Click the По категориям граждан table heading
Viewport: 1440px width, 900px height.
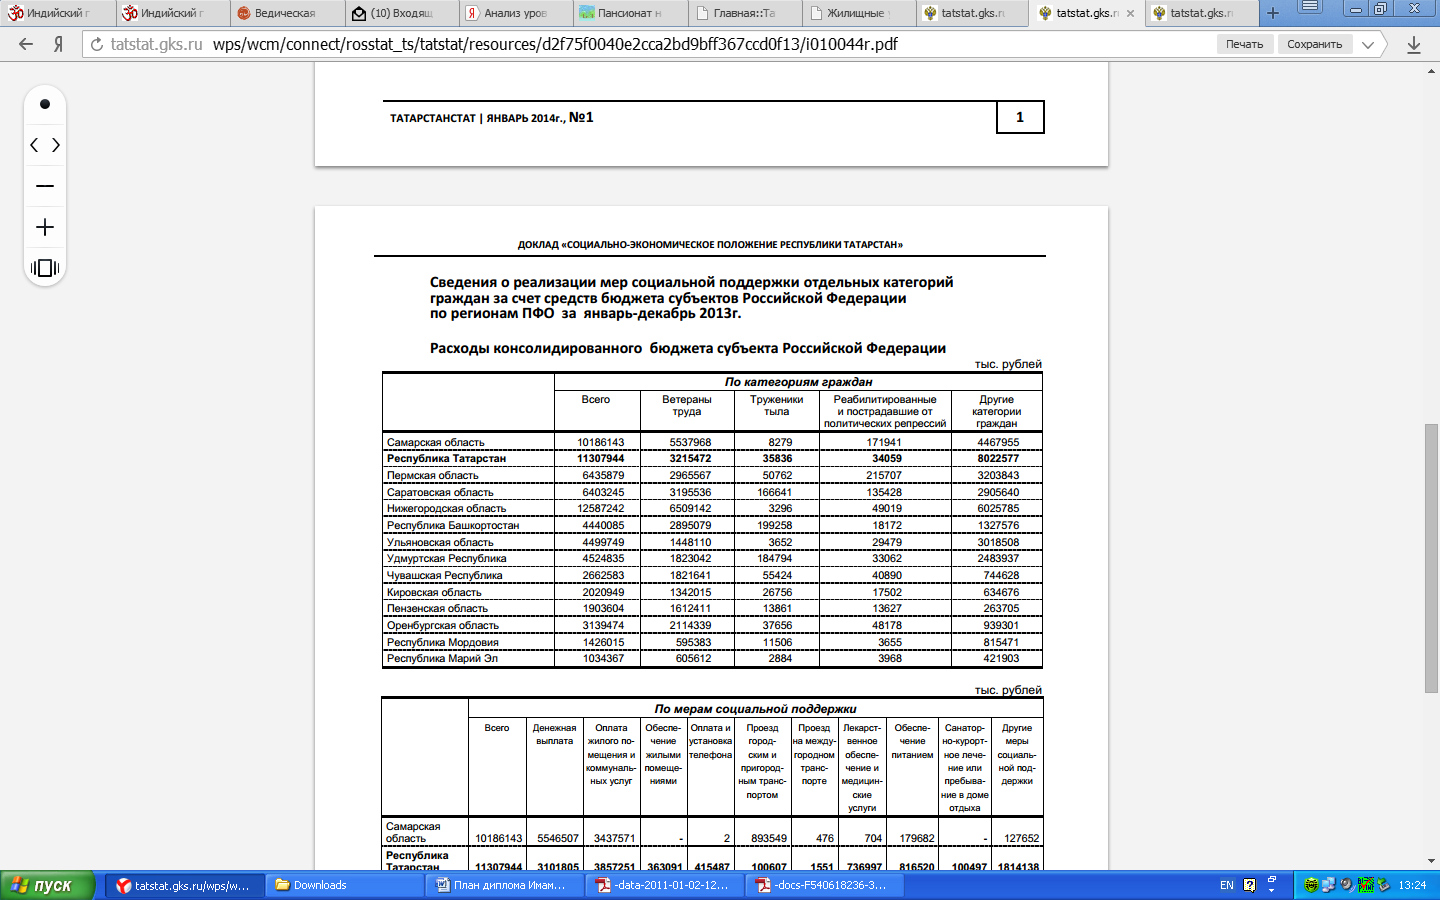[798, 382]
